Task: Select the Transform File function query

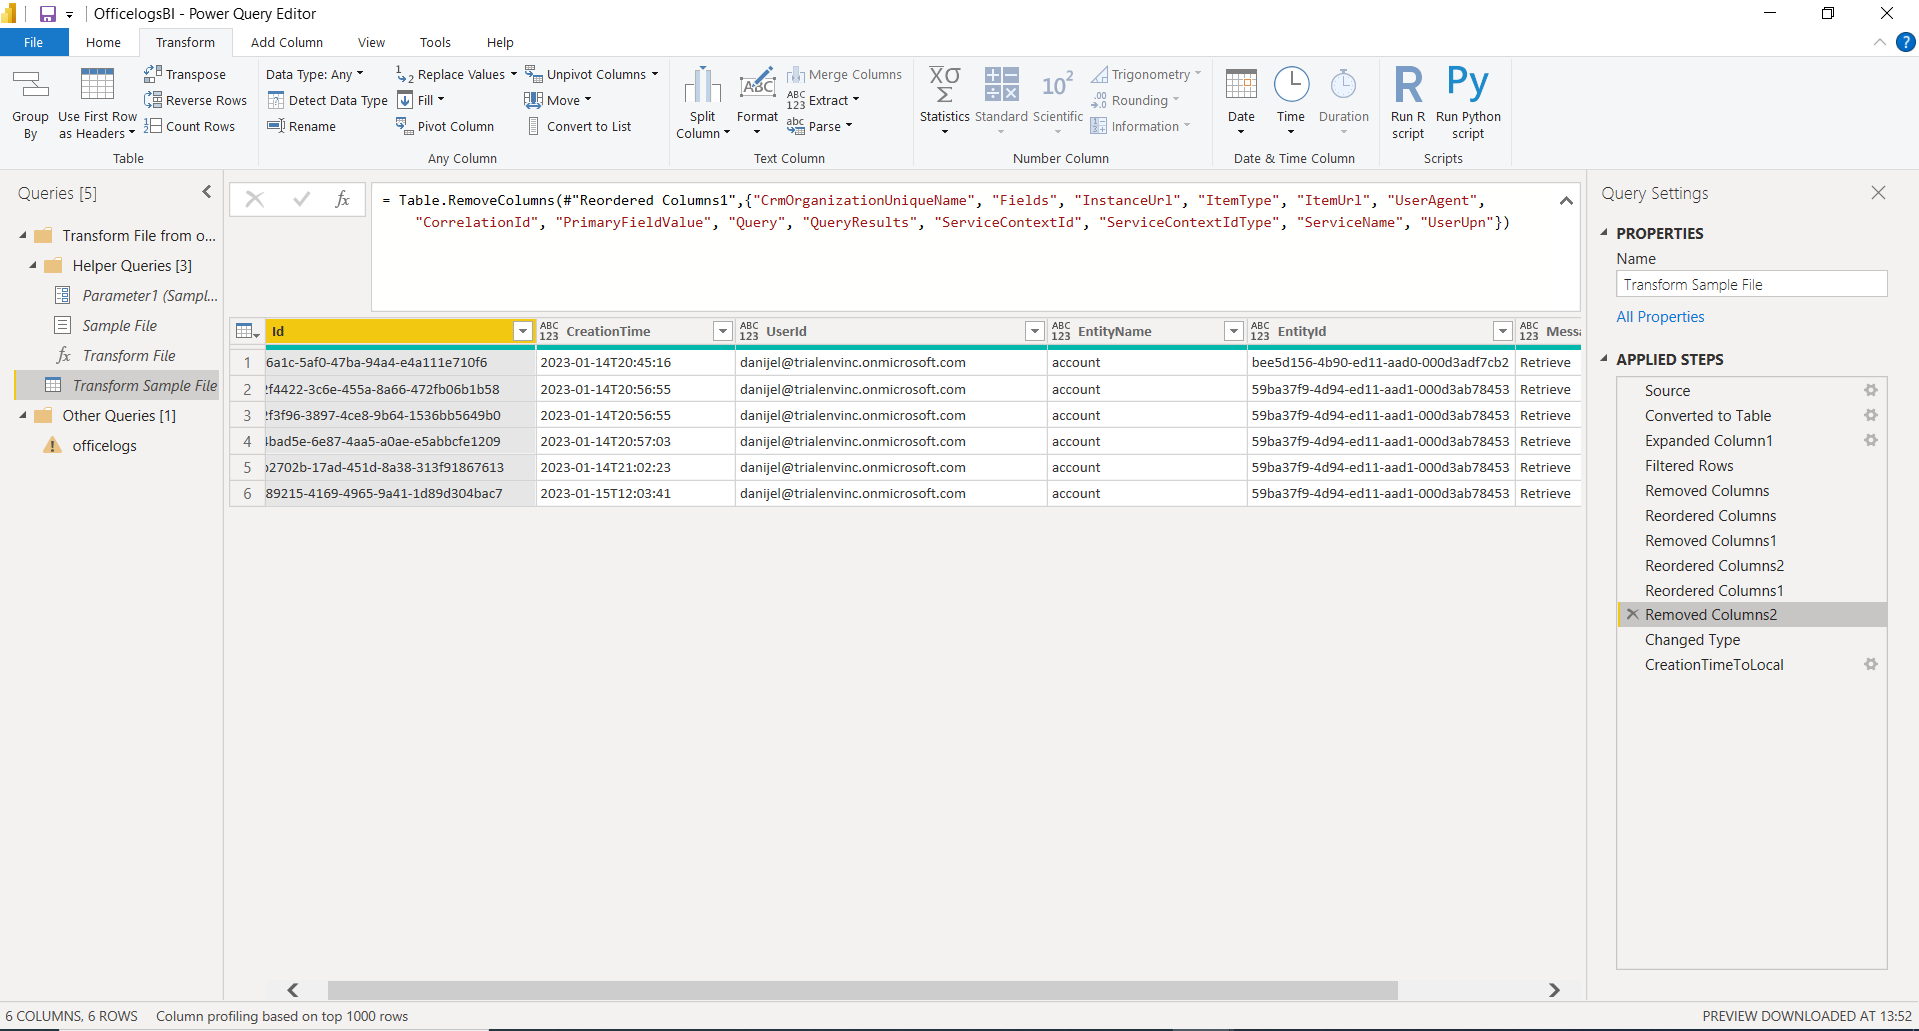Action: click(x=129, y=355)
